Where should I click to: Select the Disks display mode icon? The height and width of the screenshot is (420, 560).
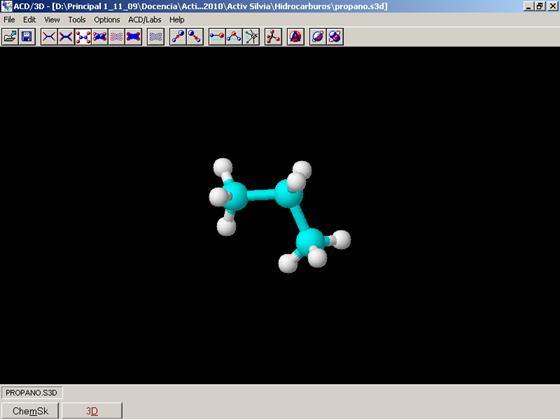coord(134,37)
